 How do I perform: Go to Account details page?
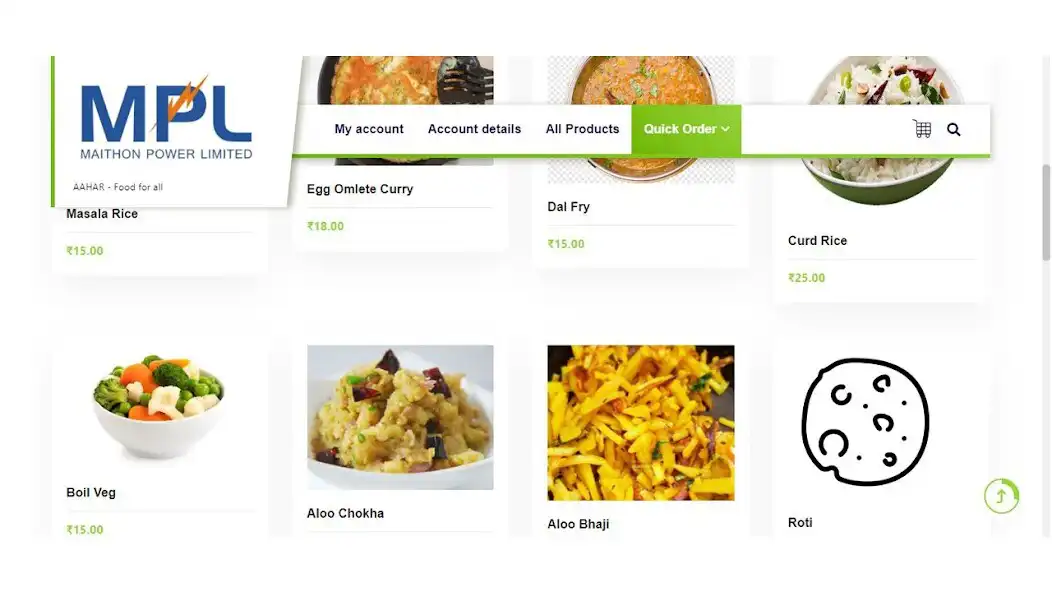[x=474, y=129]
